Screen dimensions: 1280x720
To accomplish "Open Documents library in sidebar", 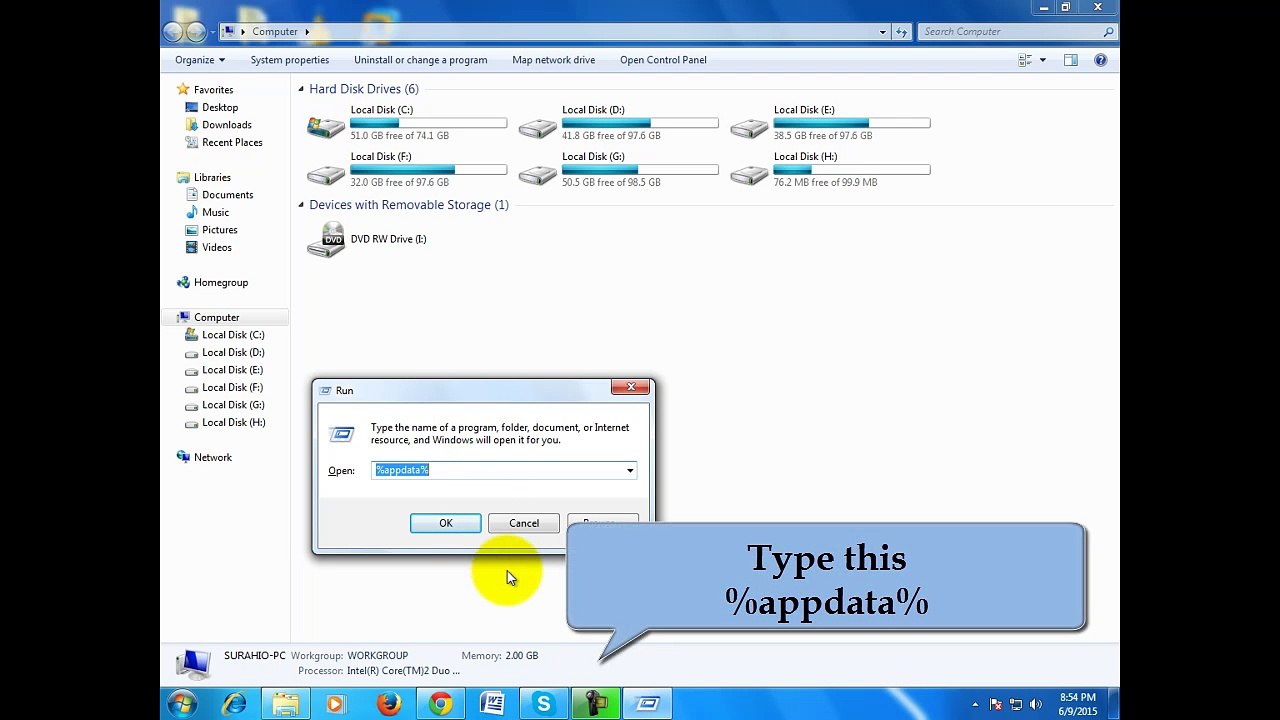I will 228,195.
